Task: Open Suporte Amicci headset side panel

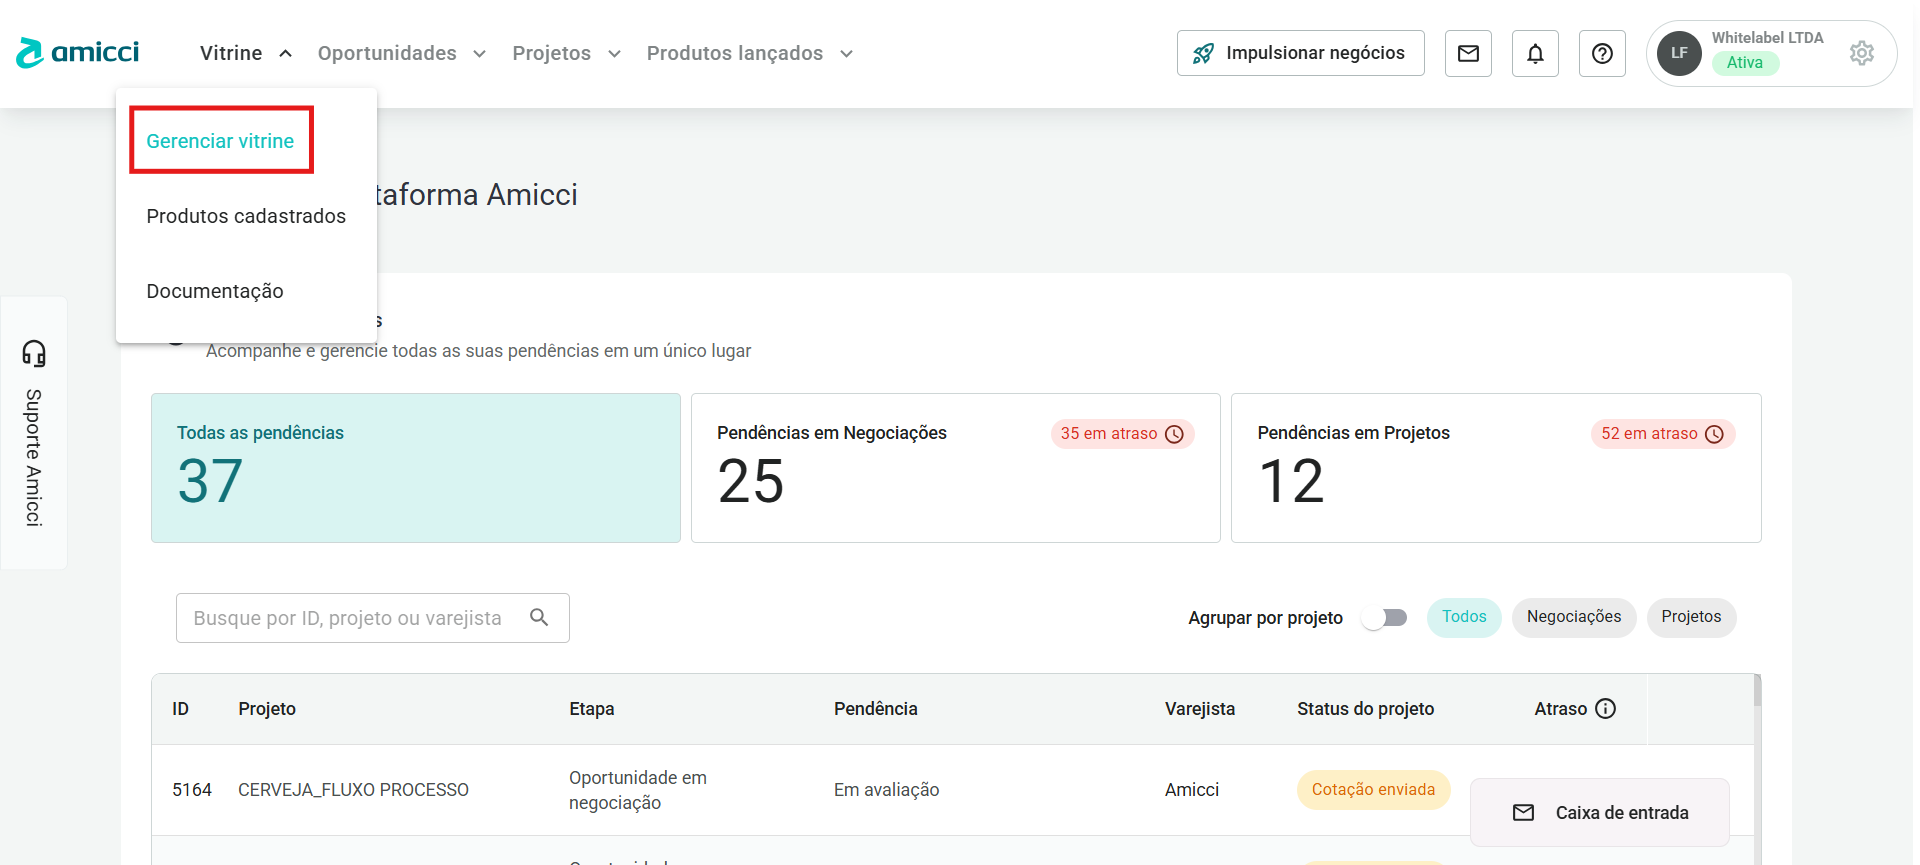Action: coord(34,433)
